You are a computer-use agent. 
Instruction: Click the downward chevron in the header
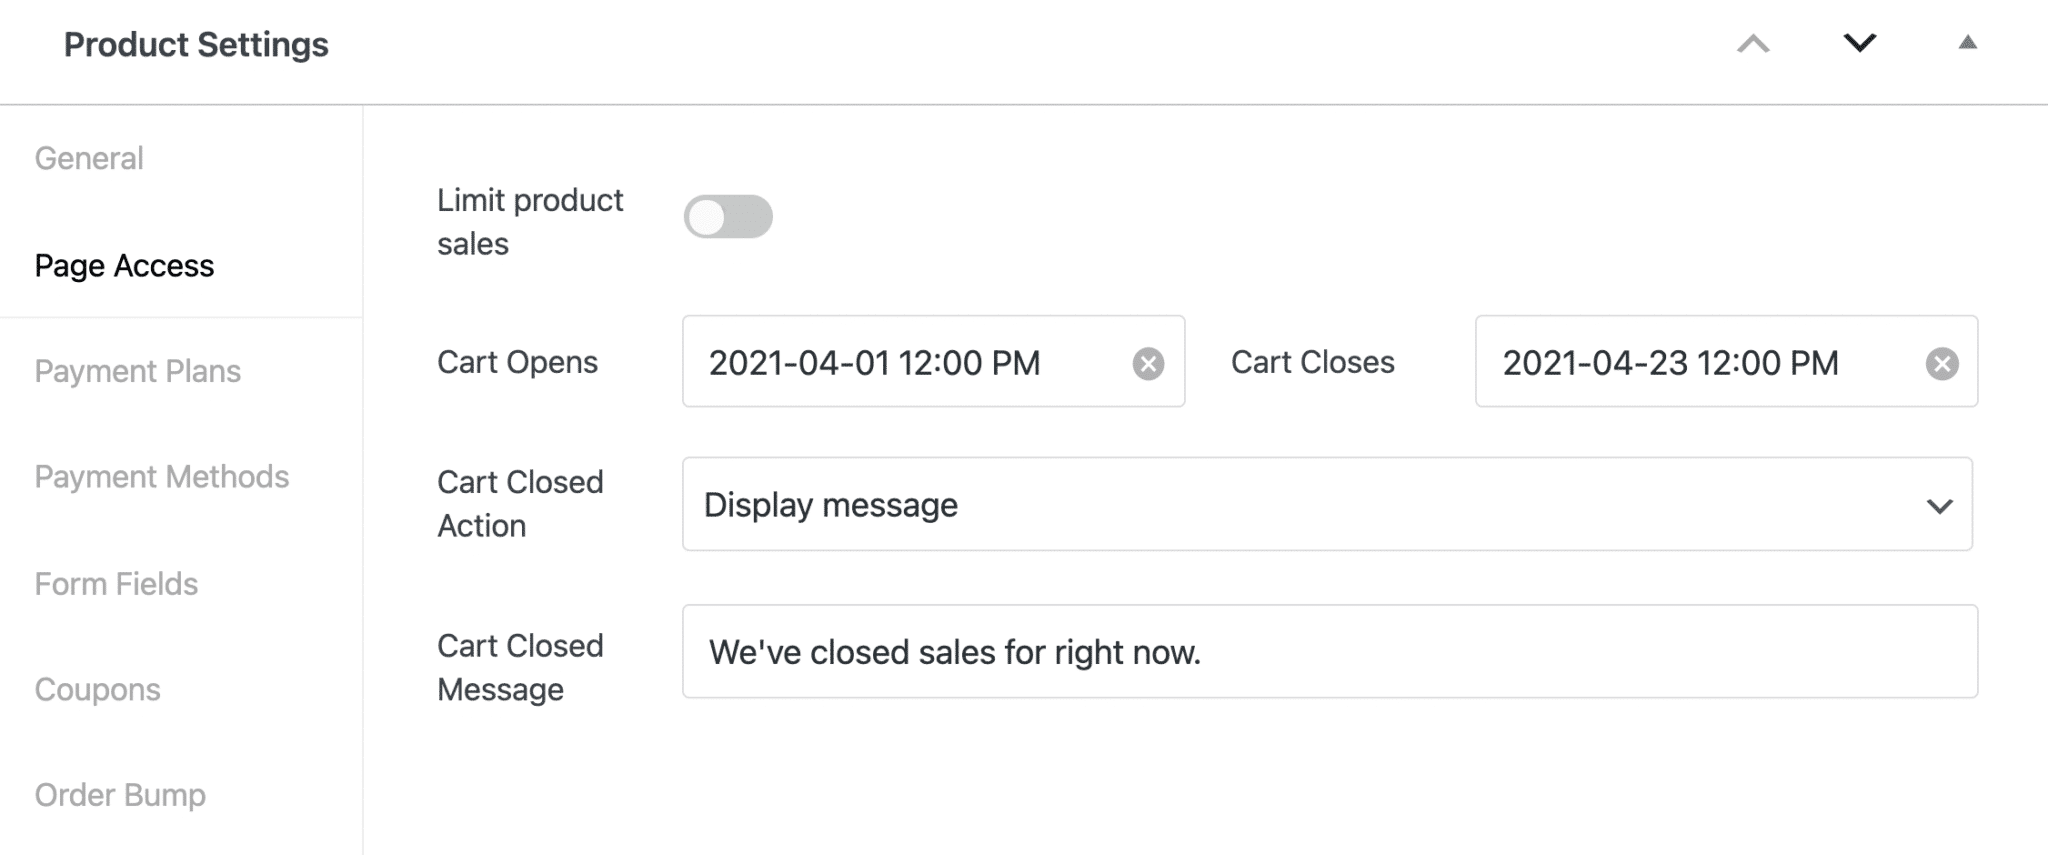point(1858,44)
